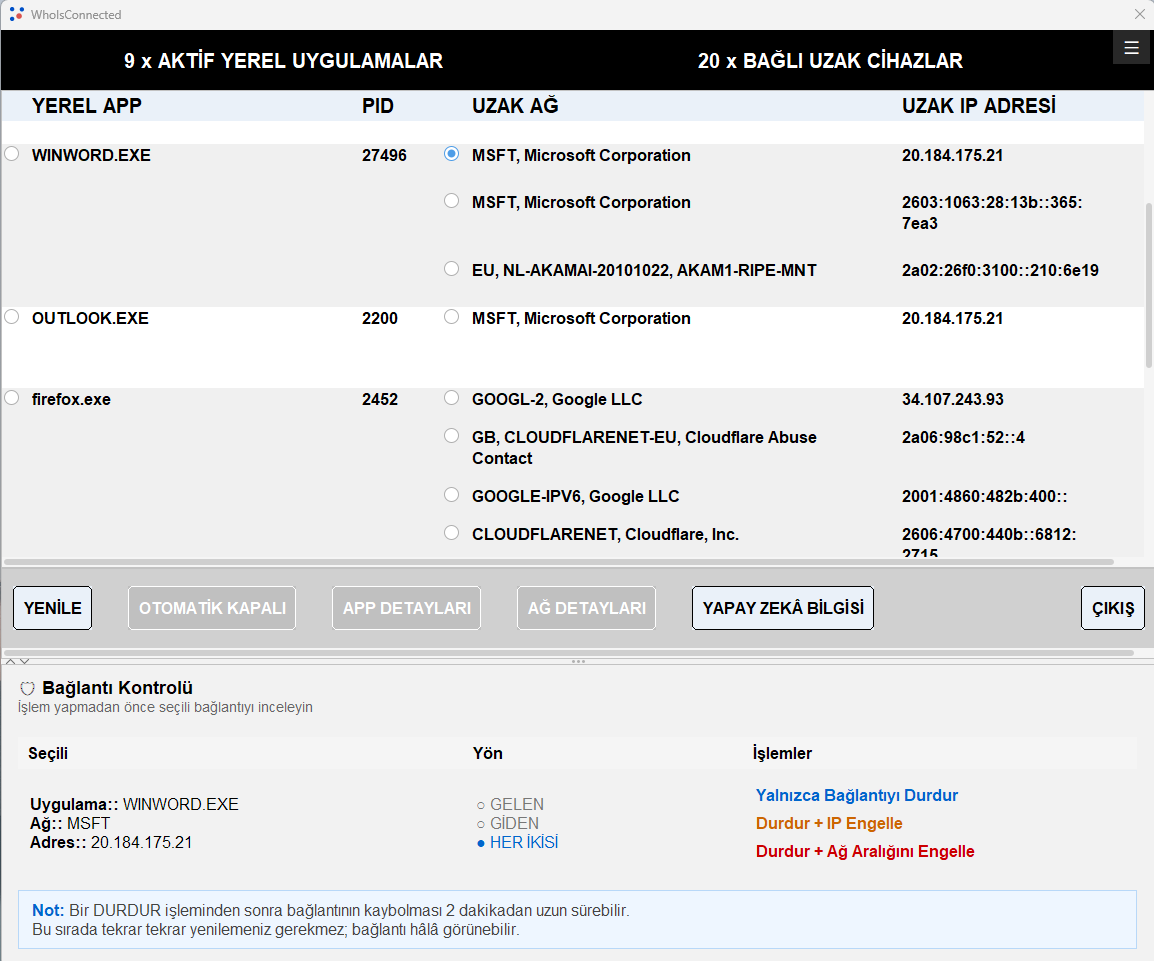Viewport: 1154px width, 961px height.
Task: Click the UZAK IP ADRESİ column header
Action: coord(979,106)
